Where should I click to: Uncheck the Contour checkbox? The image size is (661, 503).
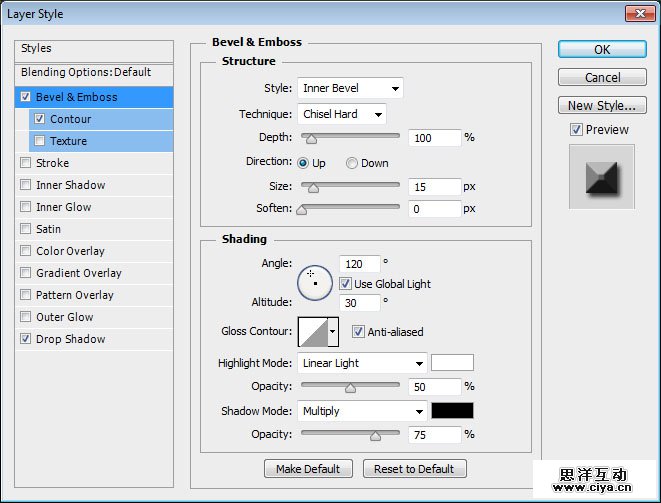click(40, 119)
